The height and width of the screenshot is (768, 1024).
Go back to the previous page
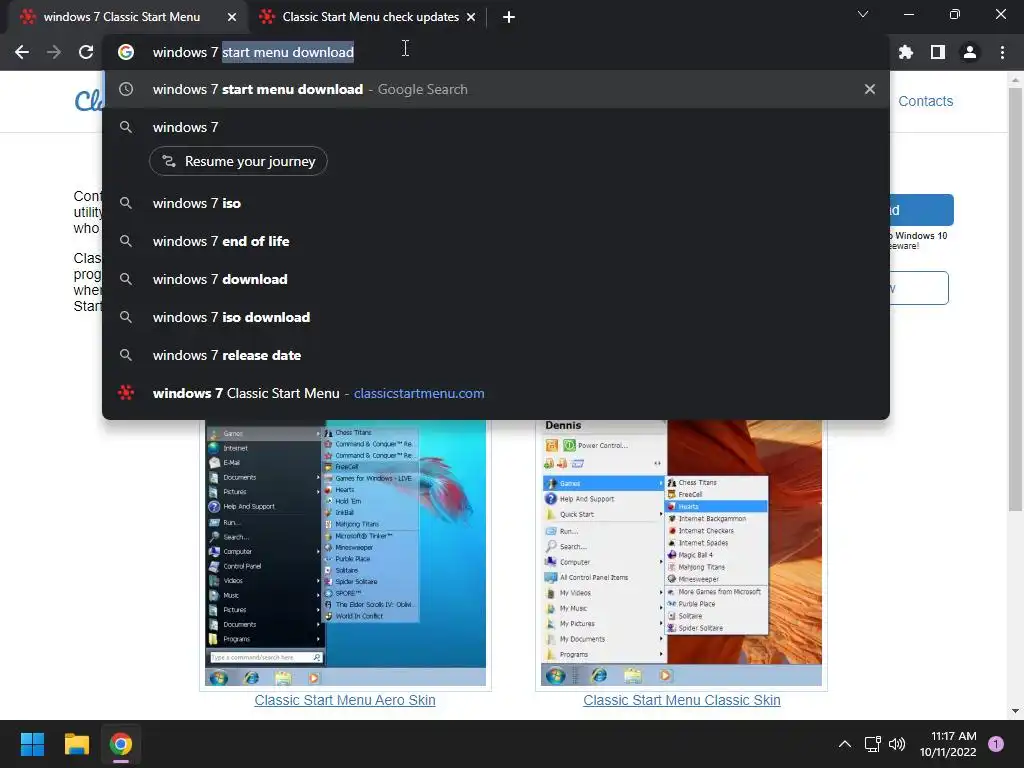22,52
